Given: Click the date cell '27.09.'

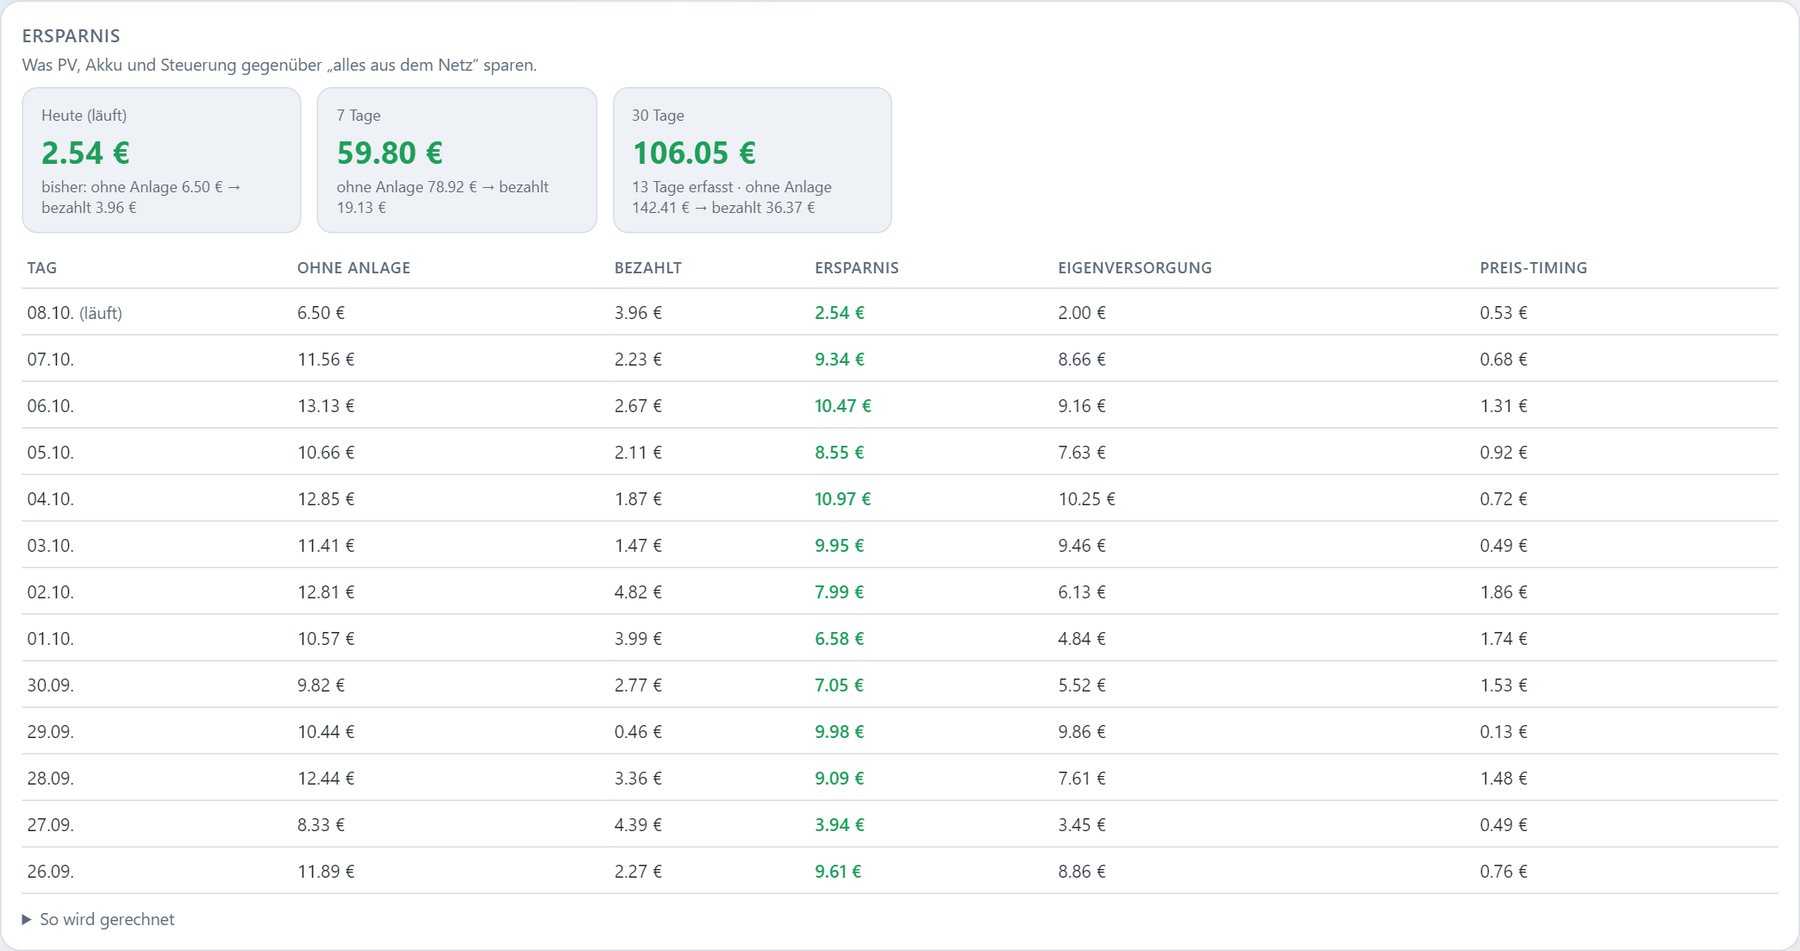Looking at the screenshot, I should click(x=51, y=825).
